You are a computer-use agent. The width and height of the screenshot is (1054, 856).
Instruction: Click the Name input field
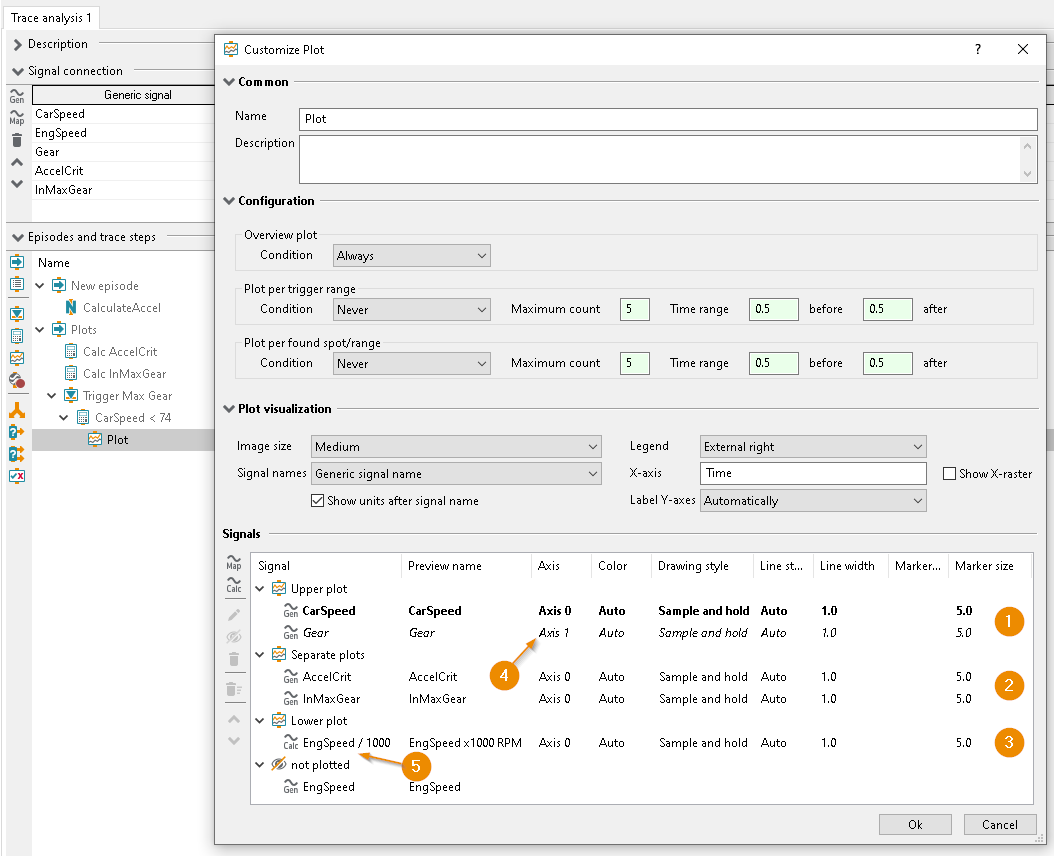tap(668, 119)
